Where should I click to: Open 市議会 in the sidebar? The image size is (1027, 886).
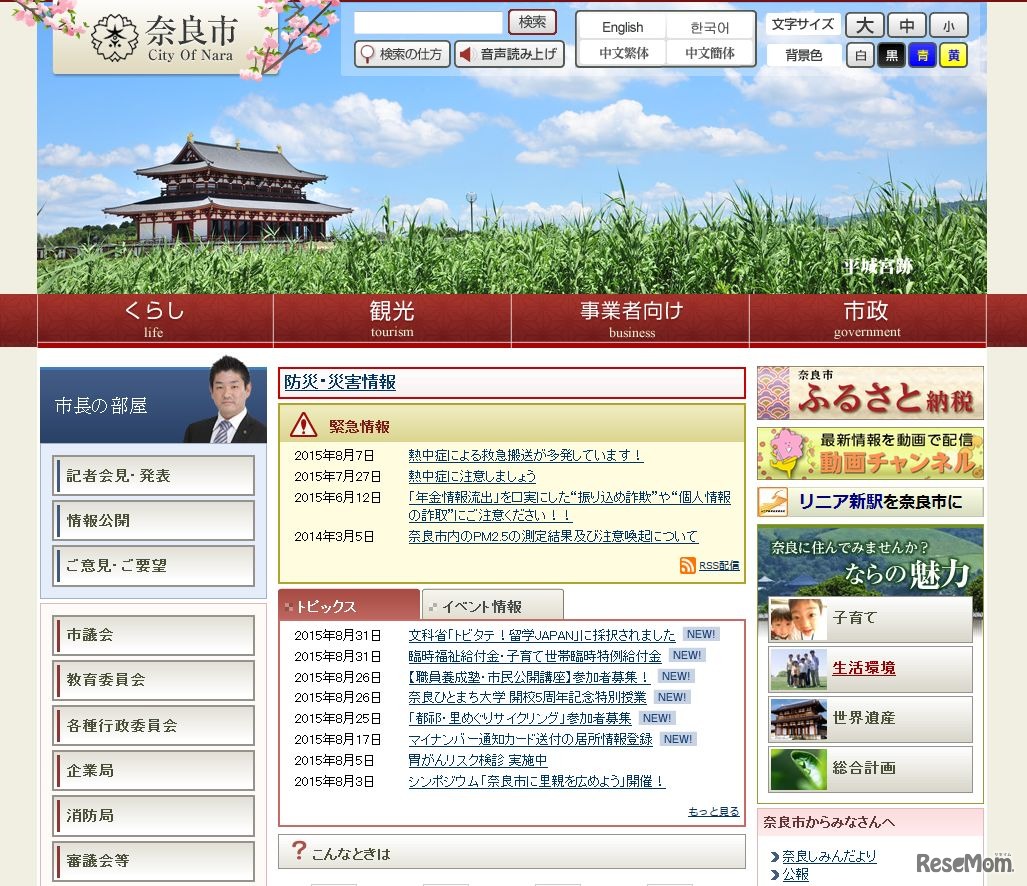pos(153,635)
